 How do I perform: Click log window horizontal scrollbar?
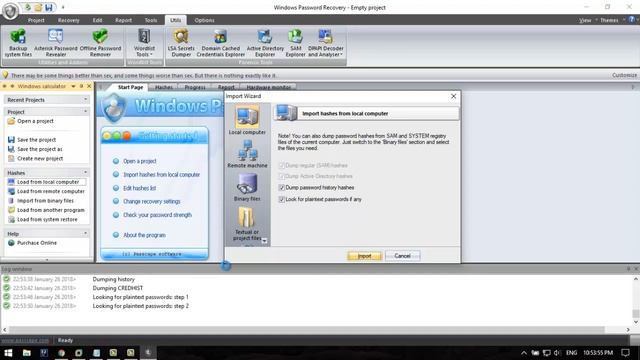click(307, 329)
